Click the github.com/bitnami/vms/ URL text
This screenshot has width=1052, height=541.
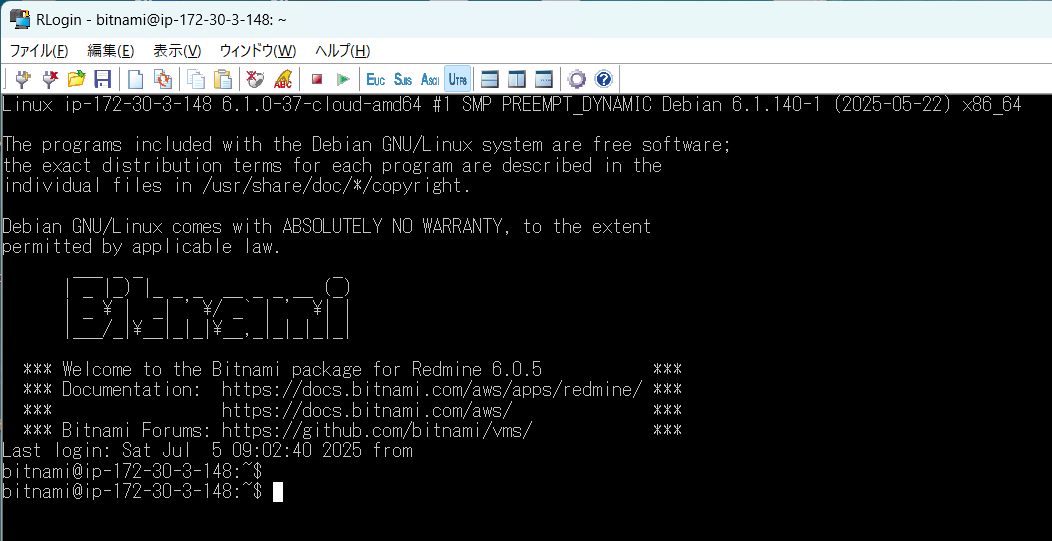(377, 430)
